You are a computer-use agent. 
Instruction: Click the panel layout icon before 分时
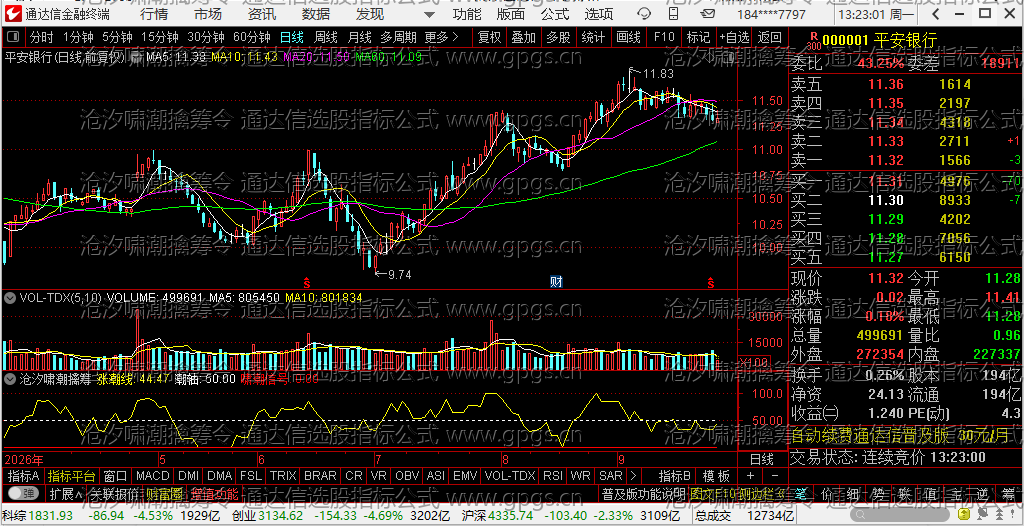coord(13,37)
